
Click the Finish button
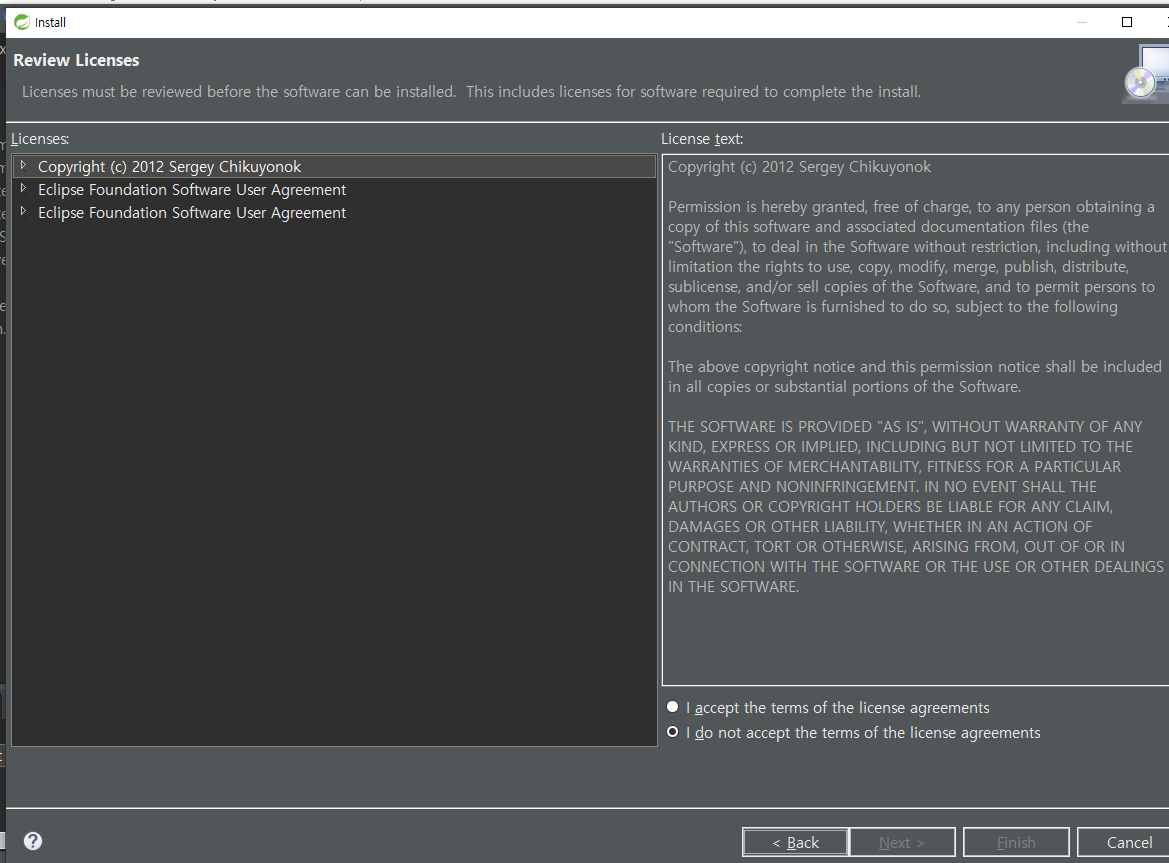point(1016,842)
